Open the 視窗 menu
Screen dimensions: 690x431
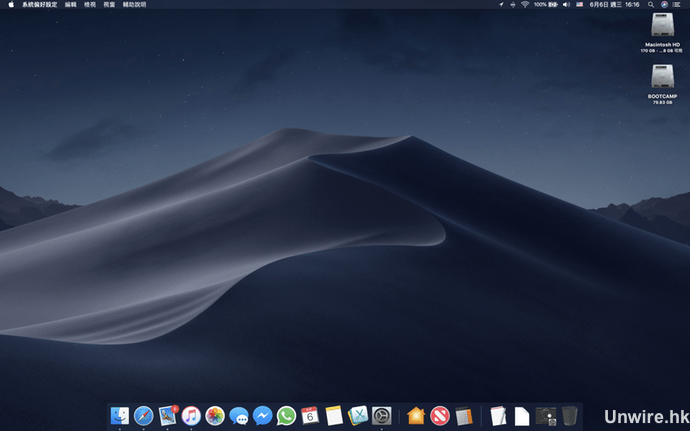[109, 4]
